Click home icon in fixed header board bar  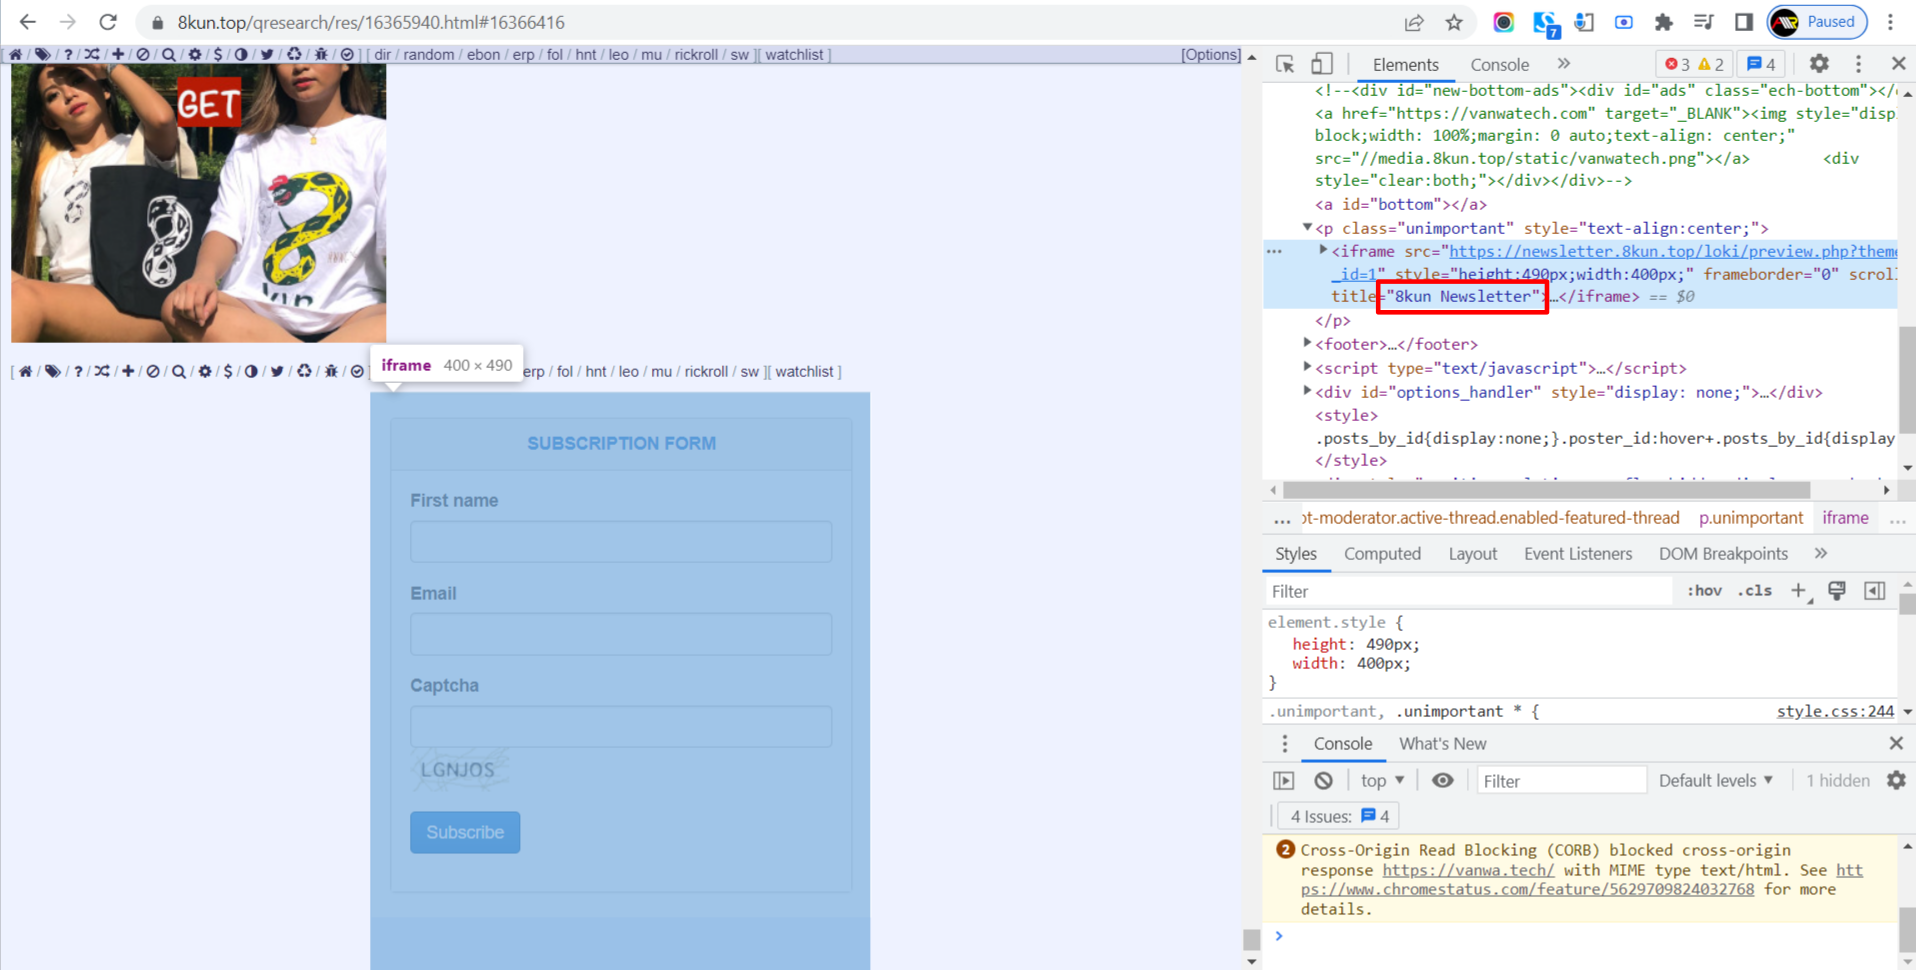[x=16, y=55]
